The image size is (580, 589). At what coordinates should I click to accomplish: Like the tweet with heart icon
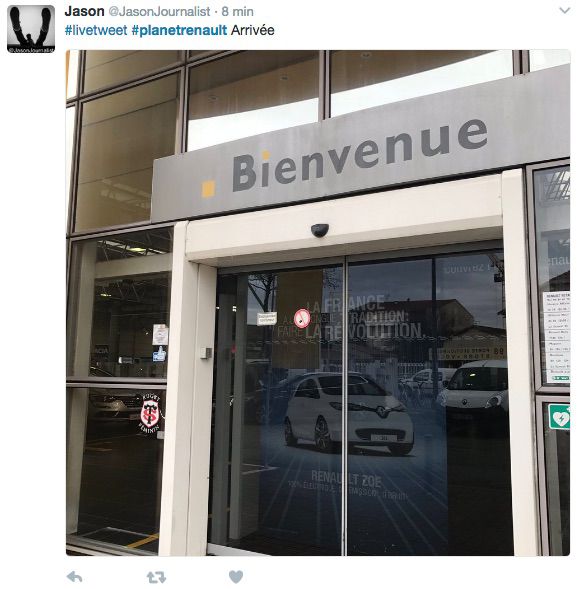236,577
